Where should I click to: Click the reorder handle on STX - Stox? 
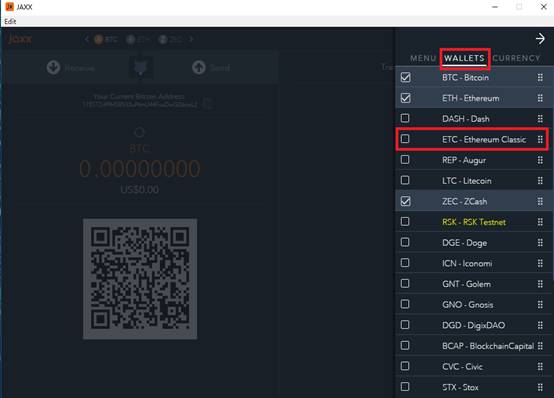540,387
